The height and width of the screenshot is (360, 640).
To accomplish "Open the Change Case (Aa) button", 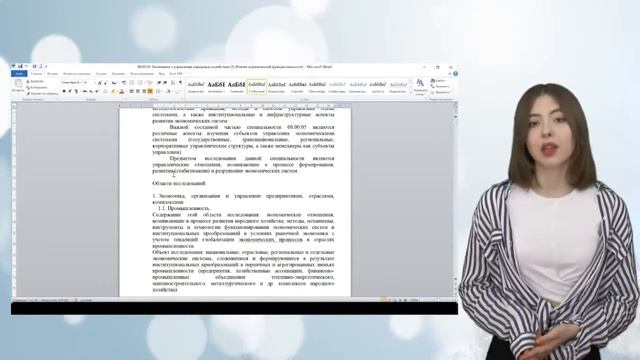I will [x=114, y=83].
